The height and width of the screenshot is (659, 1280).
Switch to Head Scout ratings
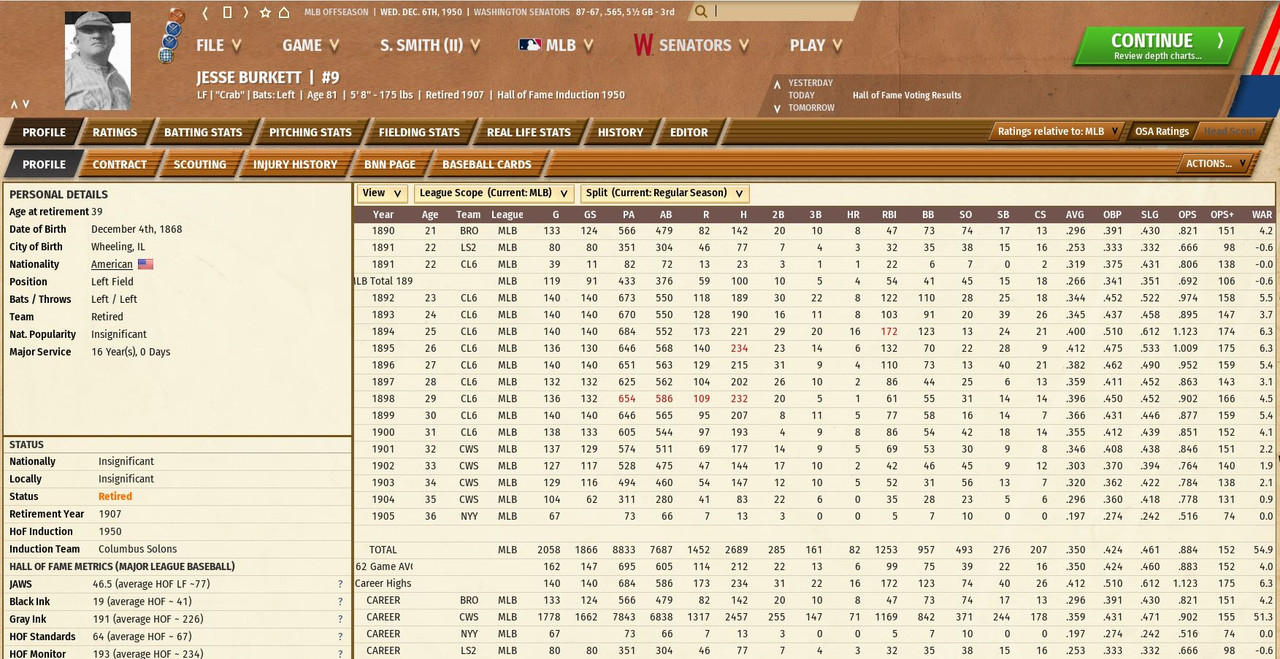tap(1229, 131)
